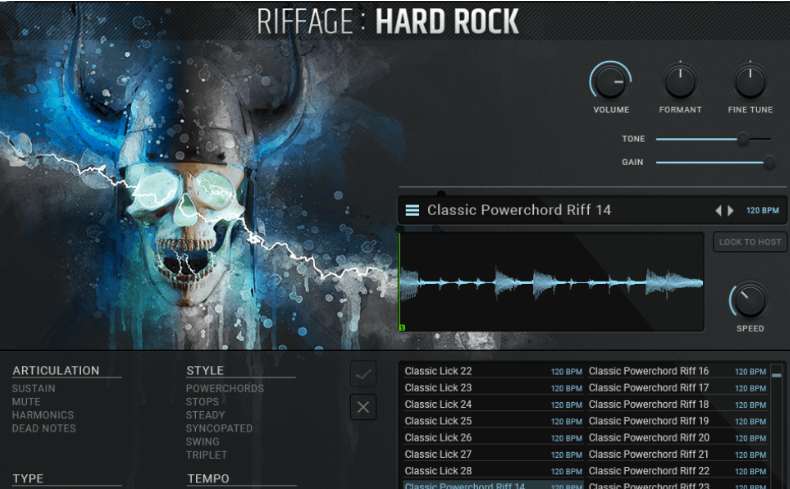Filter by Steady style

[205, 415]
